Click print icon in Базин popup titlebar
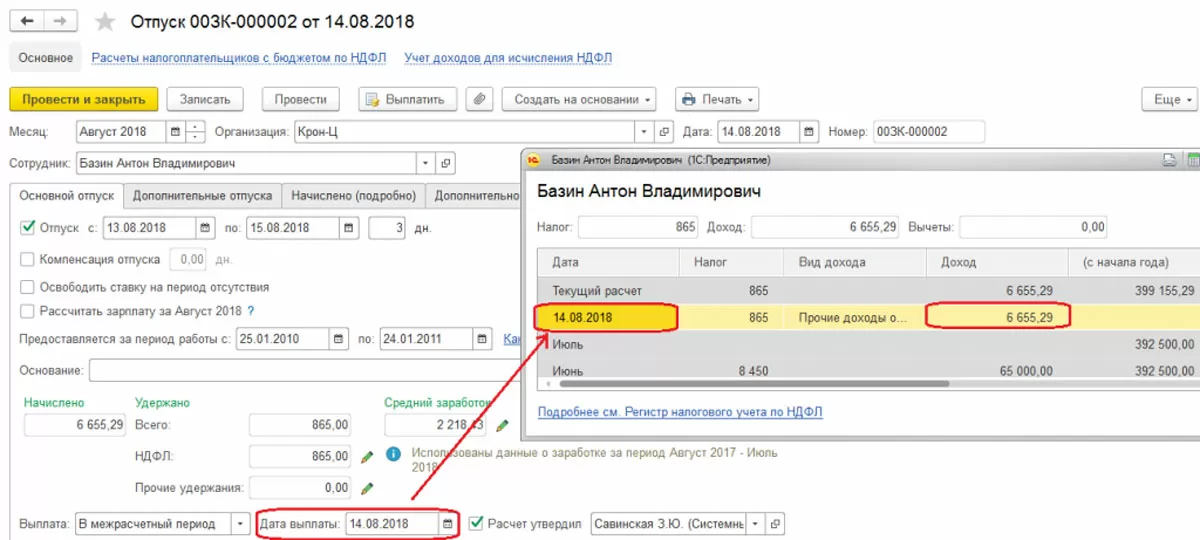The image size is (1200, 540). point(1169,159)
